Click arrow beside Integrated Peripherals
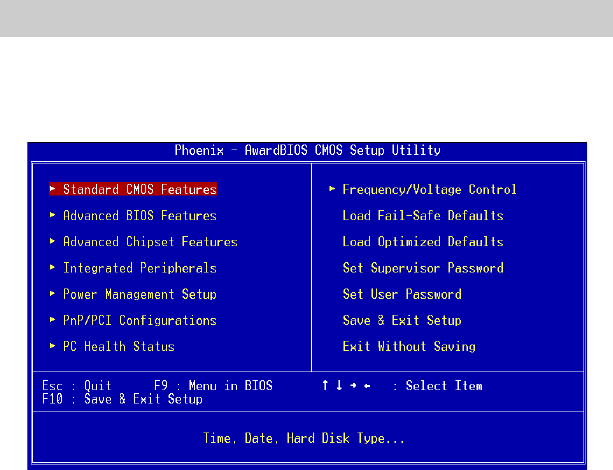613x470 pixels. click(x=52, y=267)
